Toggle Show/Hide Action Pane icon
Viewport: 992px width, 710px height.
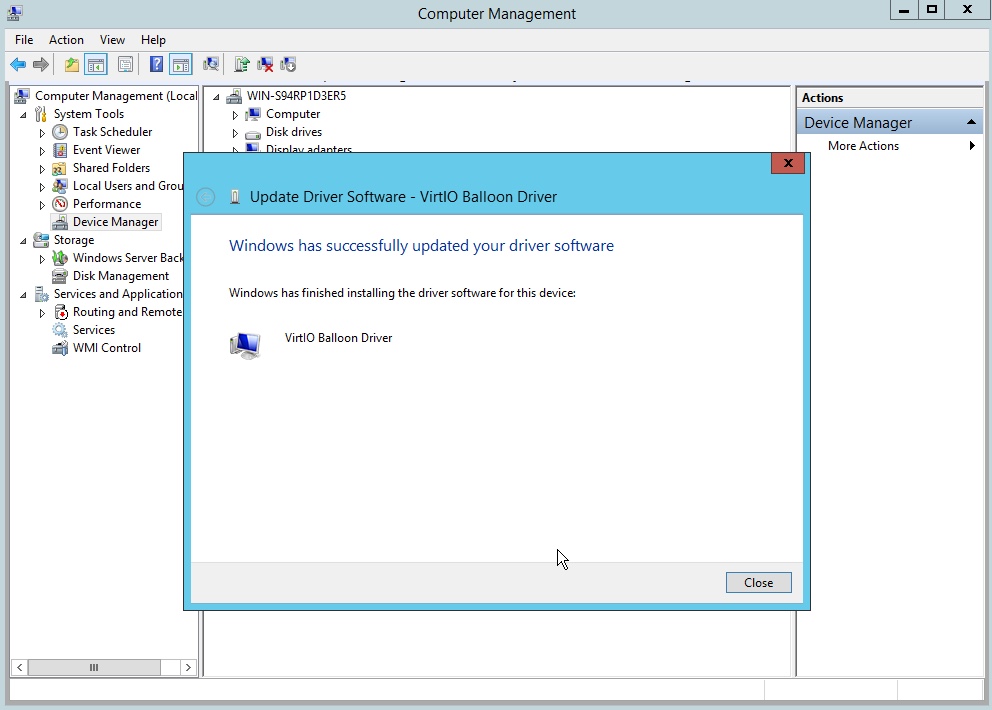point(181,64)
